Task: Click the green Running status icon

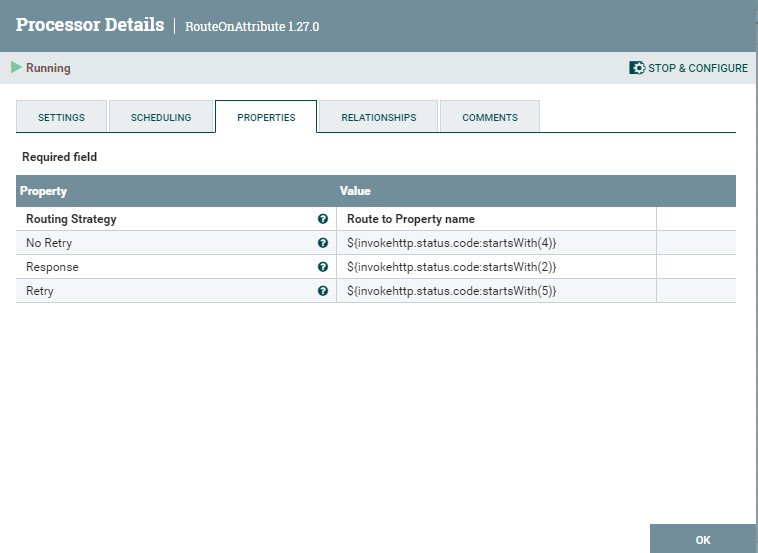Action: coord(16,68)
